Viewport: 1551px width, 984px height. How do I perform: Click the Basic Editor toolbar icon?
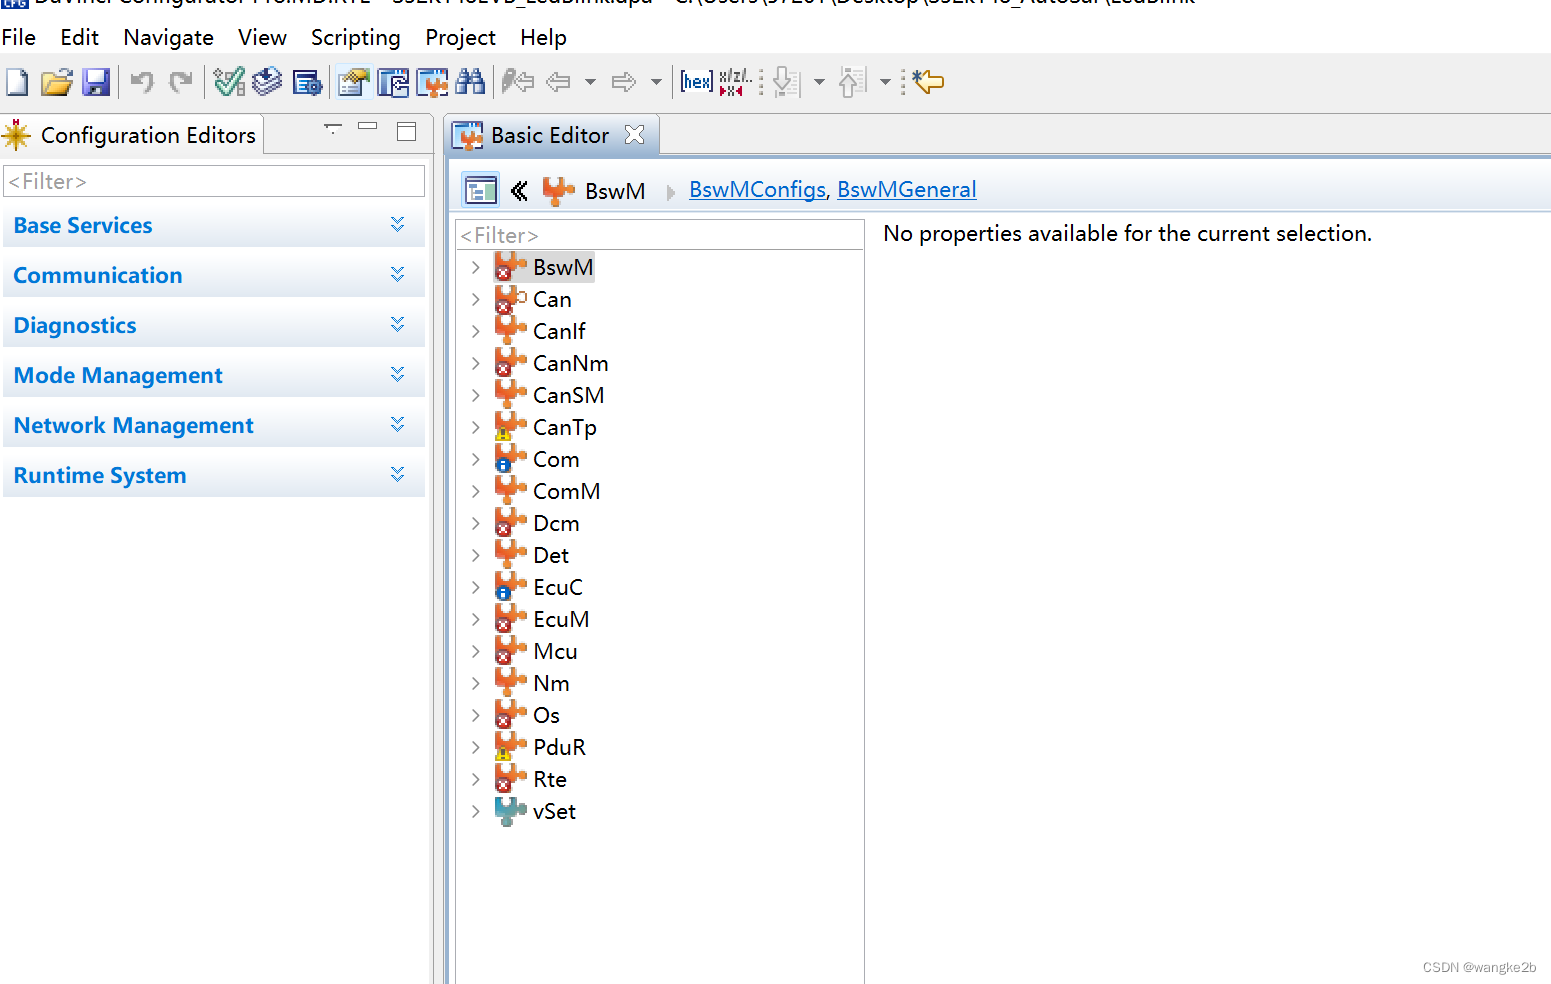pos(432,82)
